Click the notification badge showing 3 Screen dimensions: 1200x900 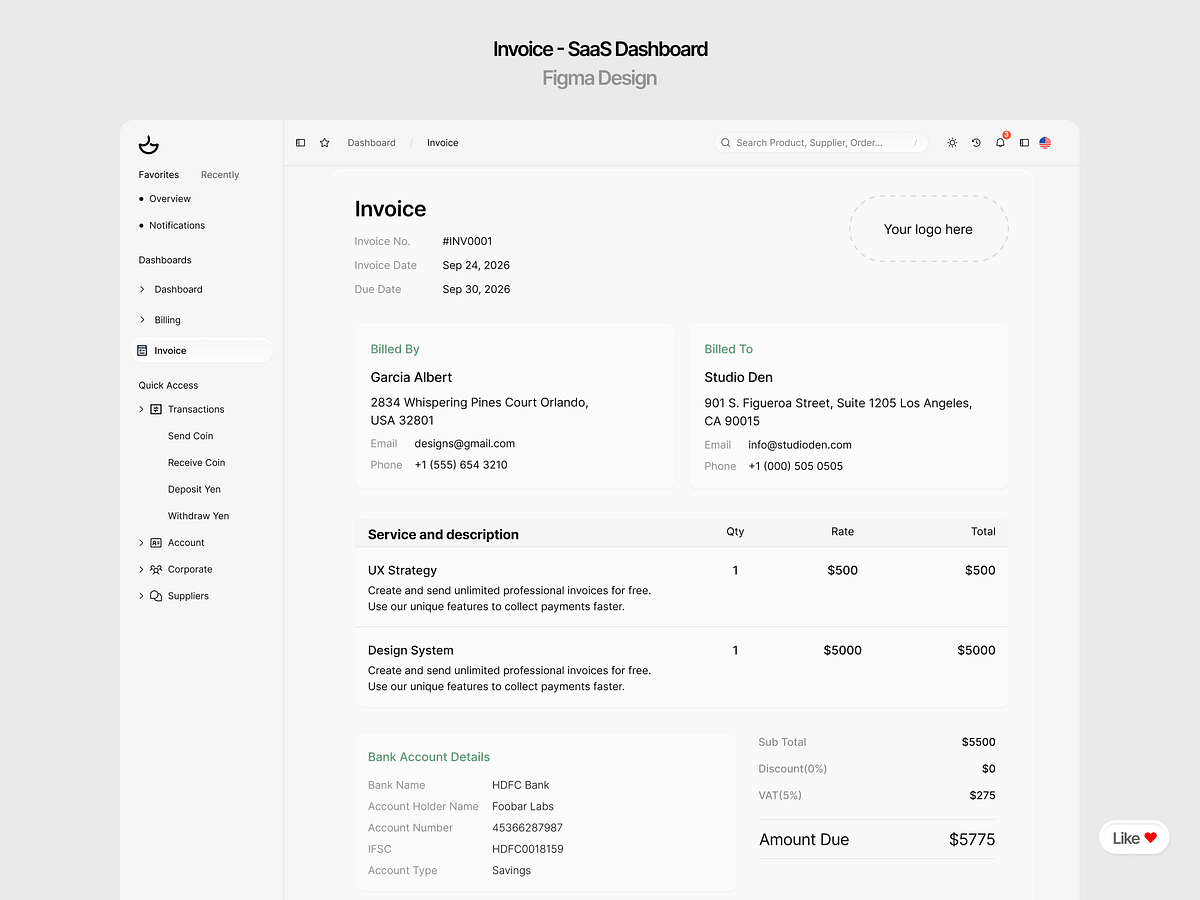pyautogui.click(x=1005, y=136)
